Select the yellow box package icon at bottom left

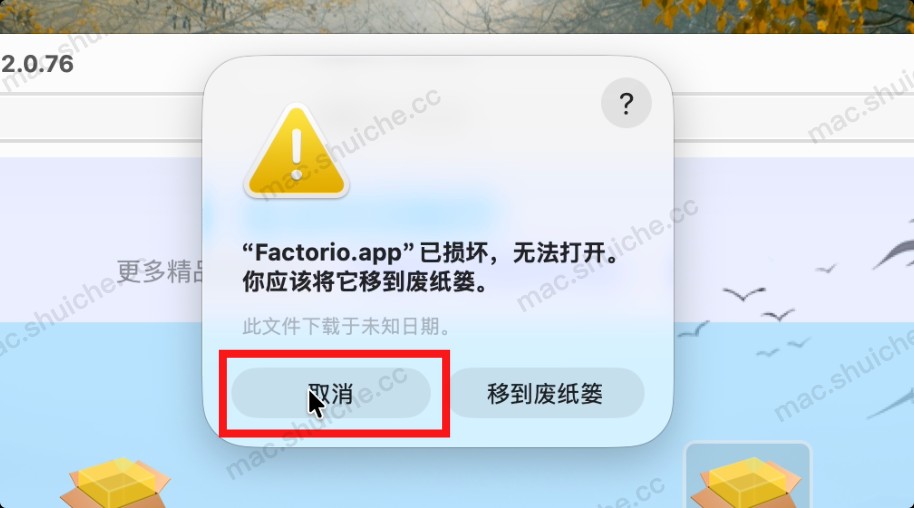click(x=116, y=482)
